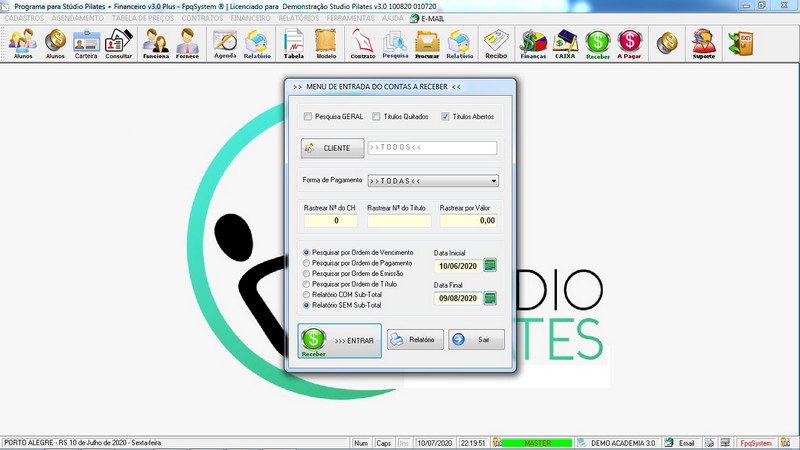Open the Relatório icon next to Procurar
This screenshot has width=800, height=450.
pyautogui.click(x=460, y=44)
